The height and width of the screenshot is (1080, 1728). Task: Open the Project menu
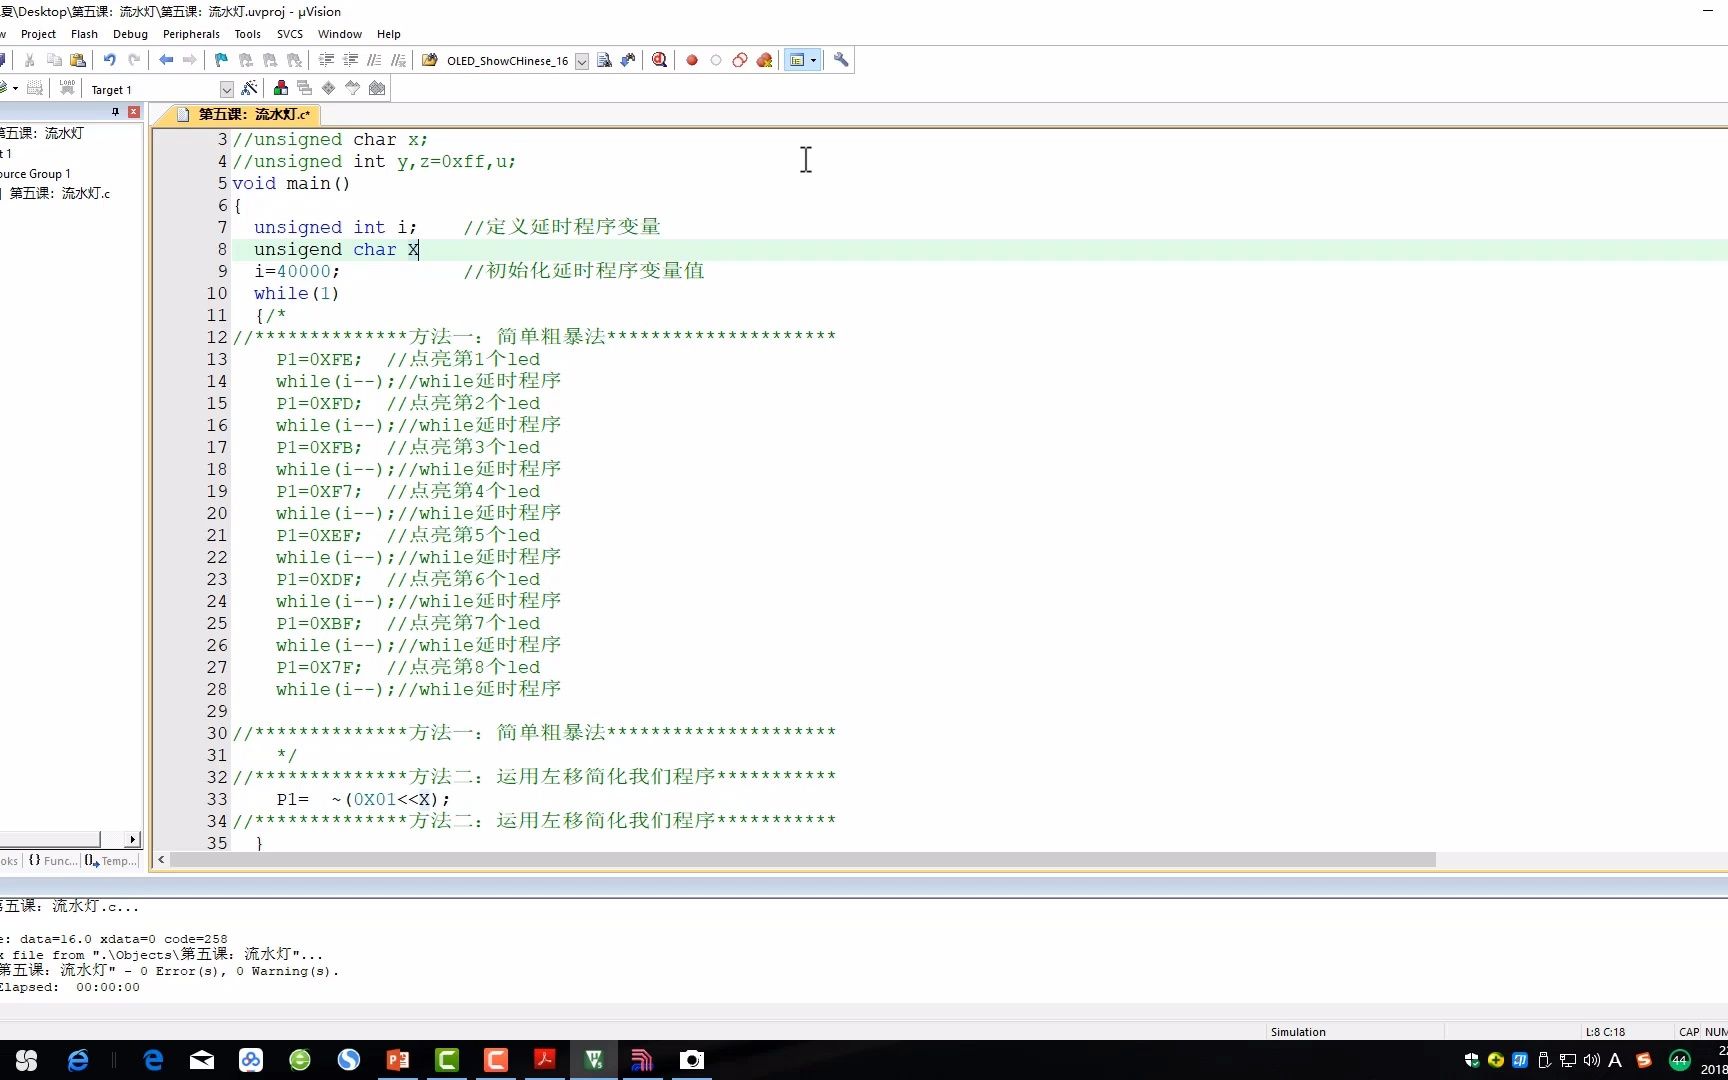click(38, 34)
